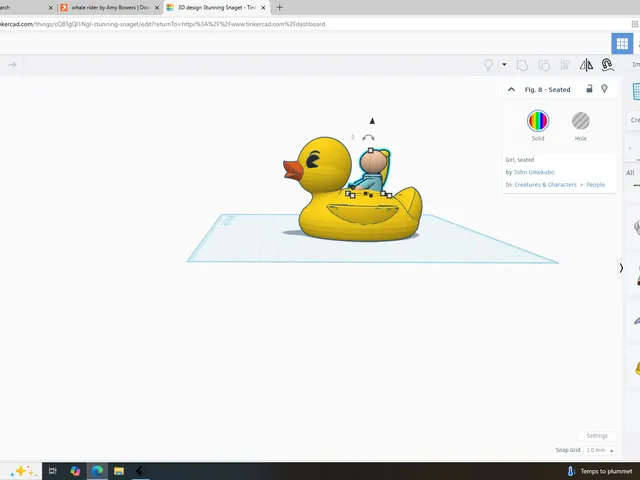
Task: Open the Creatures shape category dropdown in right panel
Action: 635,120
